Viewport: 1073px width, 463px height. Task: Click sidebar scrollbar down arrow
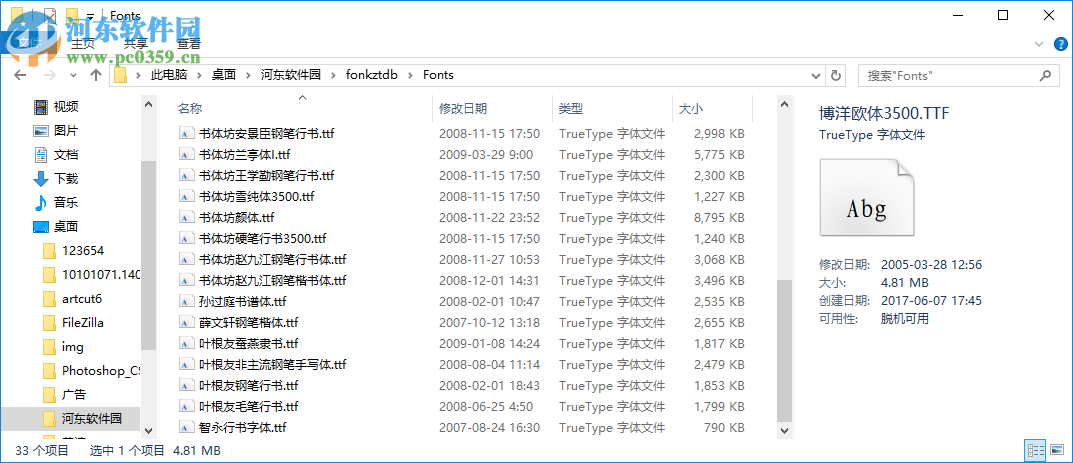pos(148,431)
